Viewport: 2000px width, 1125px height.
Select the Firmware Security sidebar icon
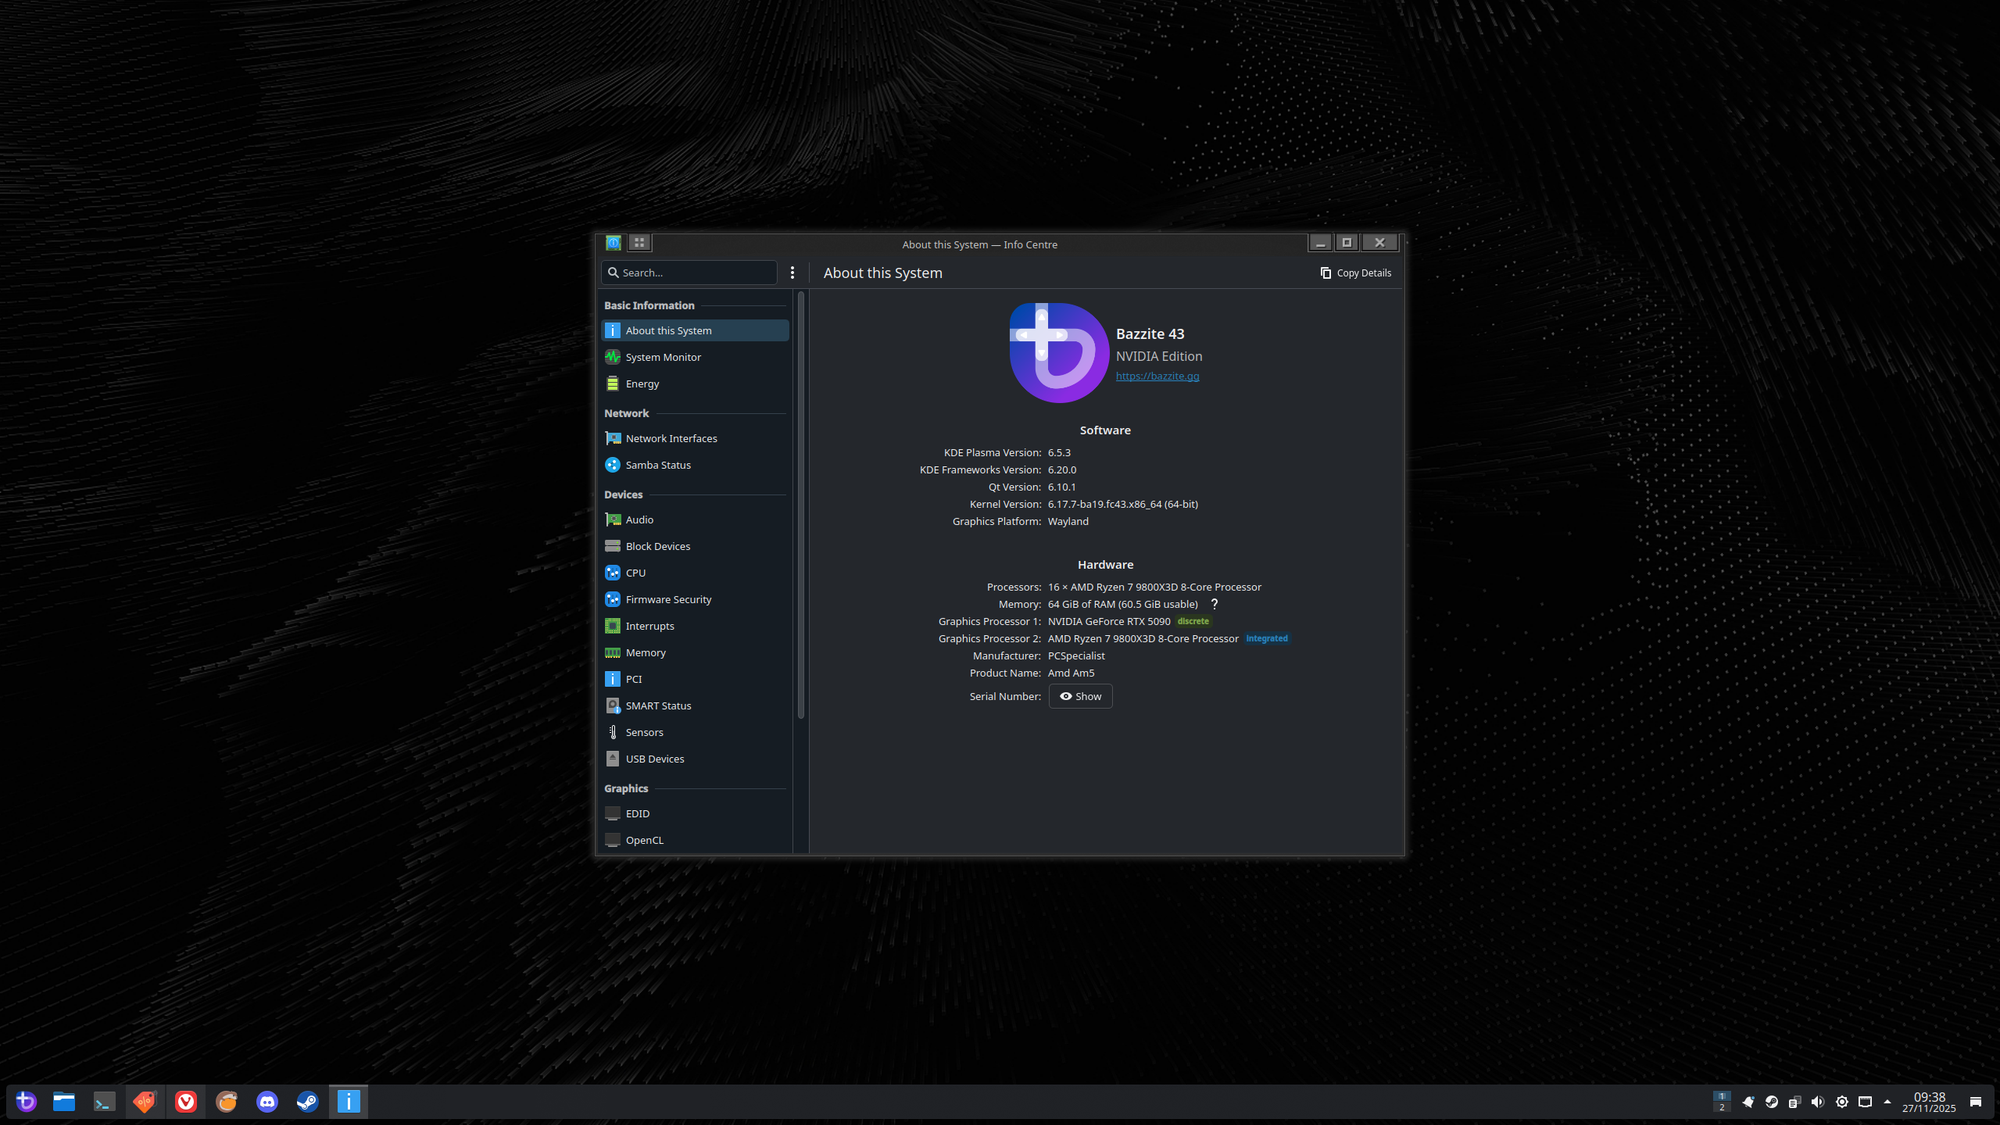point(613,599)
